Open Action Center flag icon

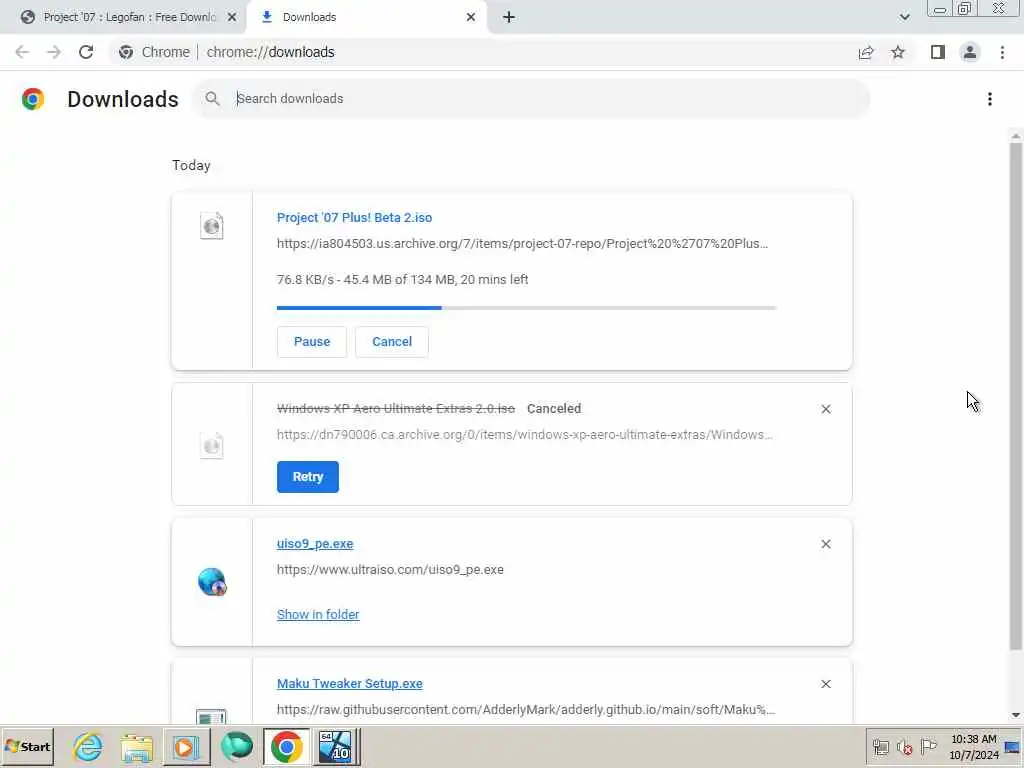[x=928, y=746]
